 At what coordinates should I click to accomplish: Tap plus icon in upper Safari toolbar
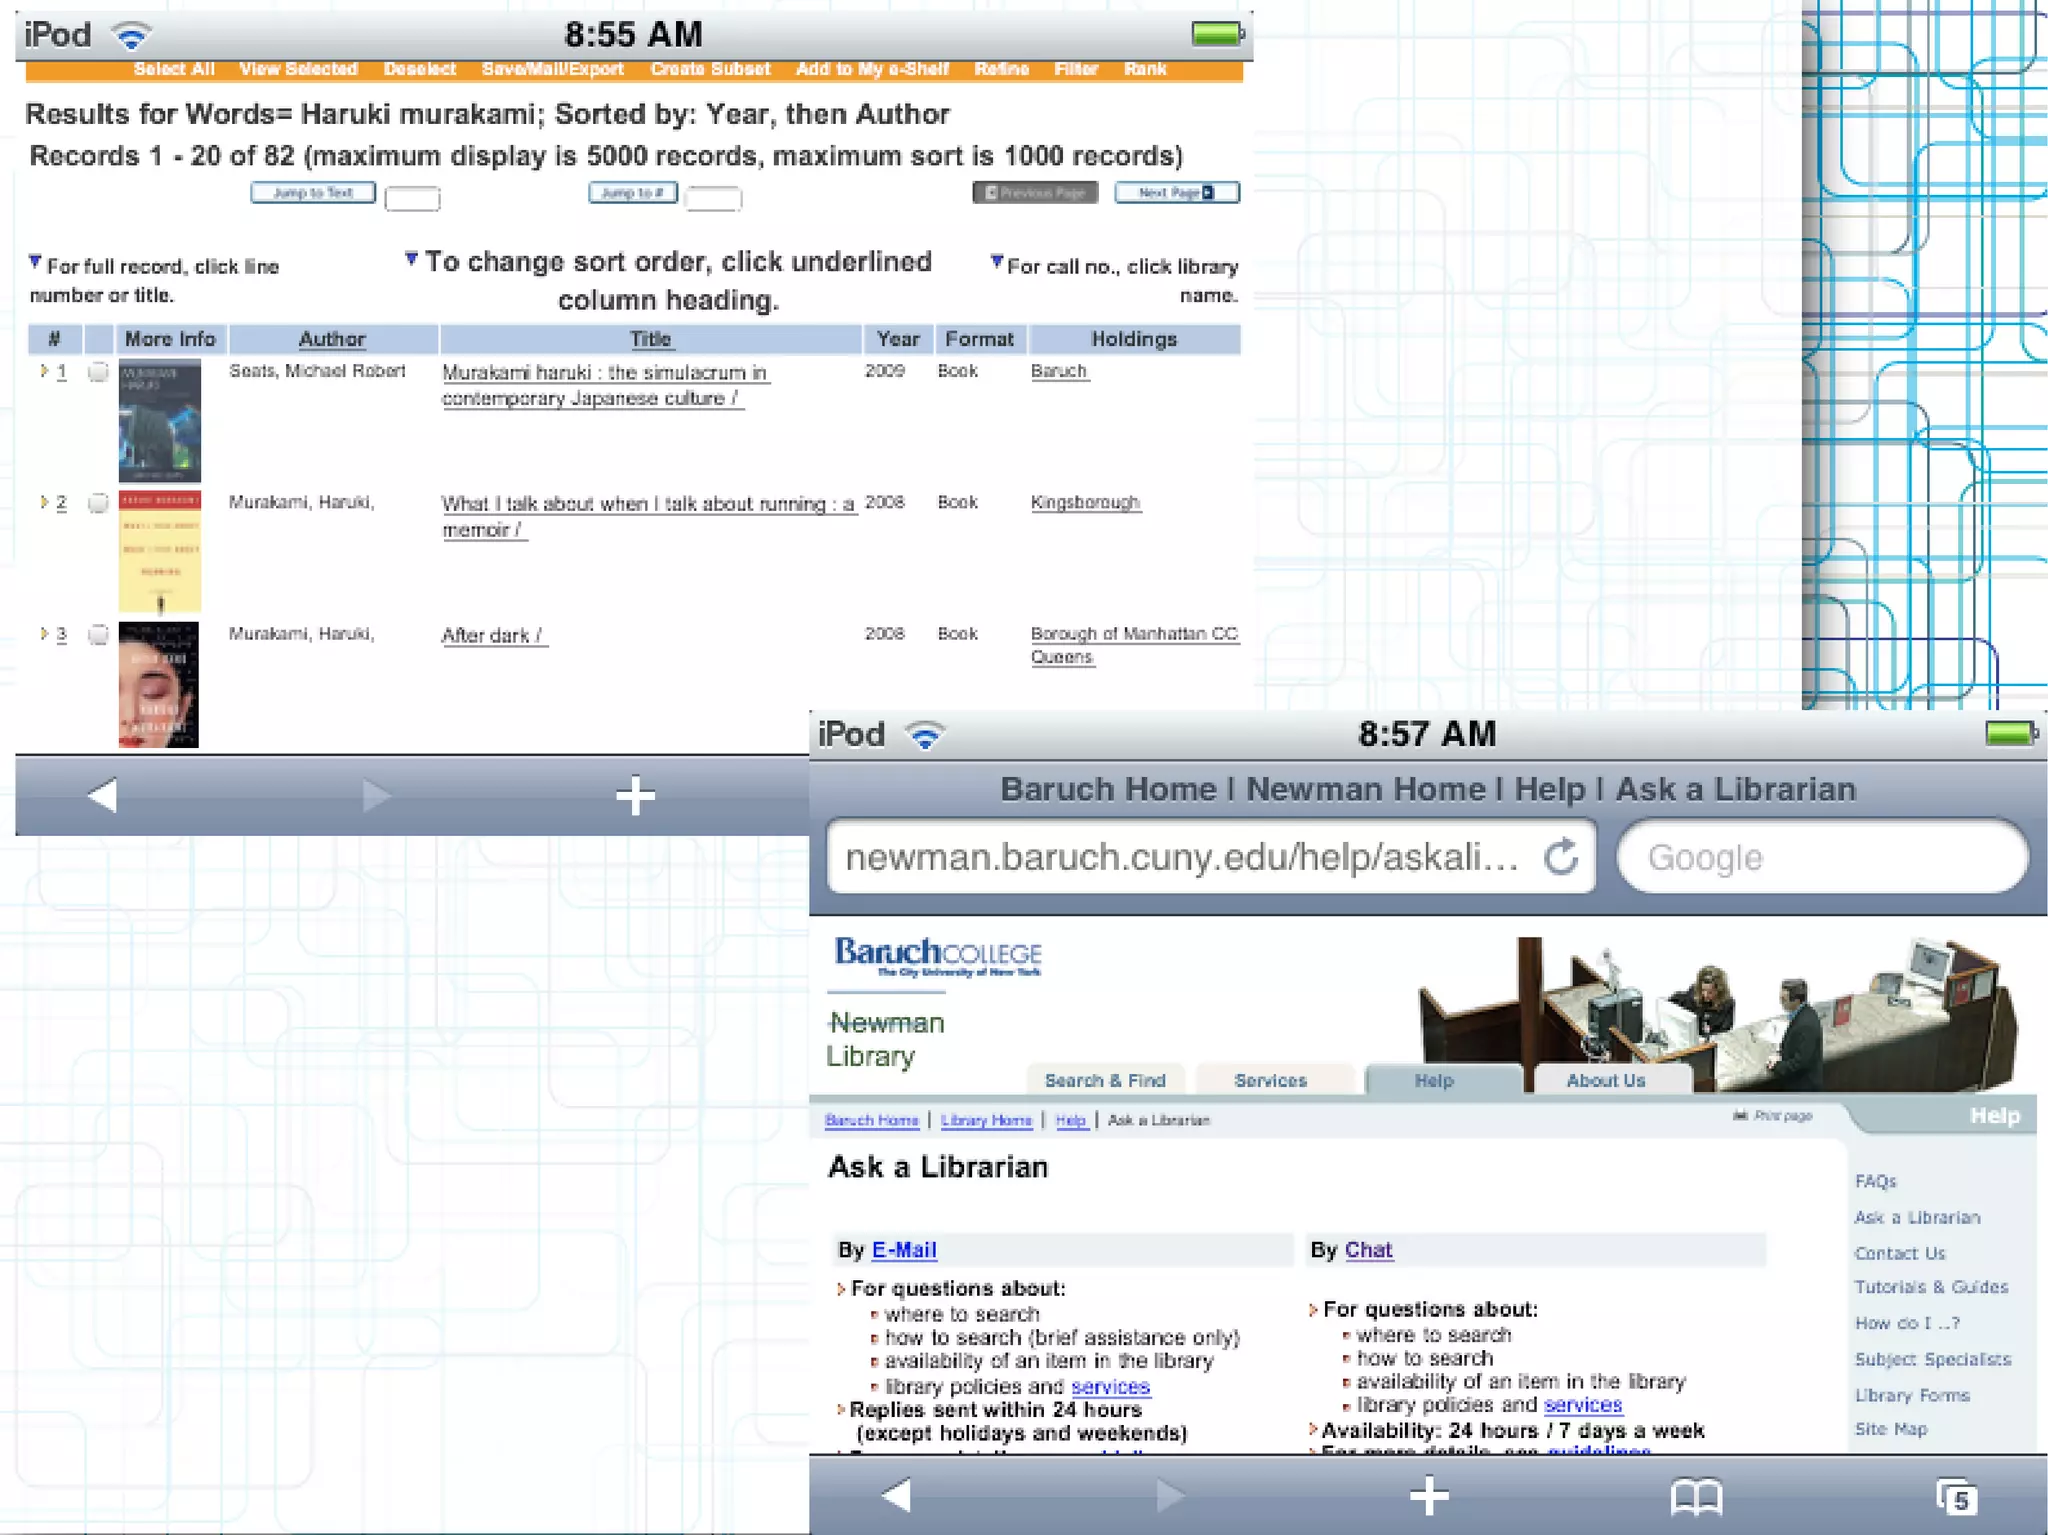point(635,796)
